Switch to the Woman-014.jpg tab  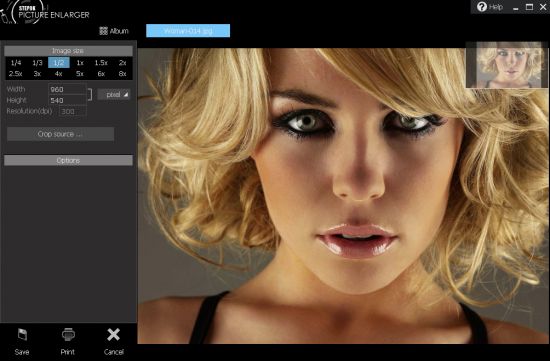pyautogui.click(x=188, y=31)
